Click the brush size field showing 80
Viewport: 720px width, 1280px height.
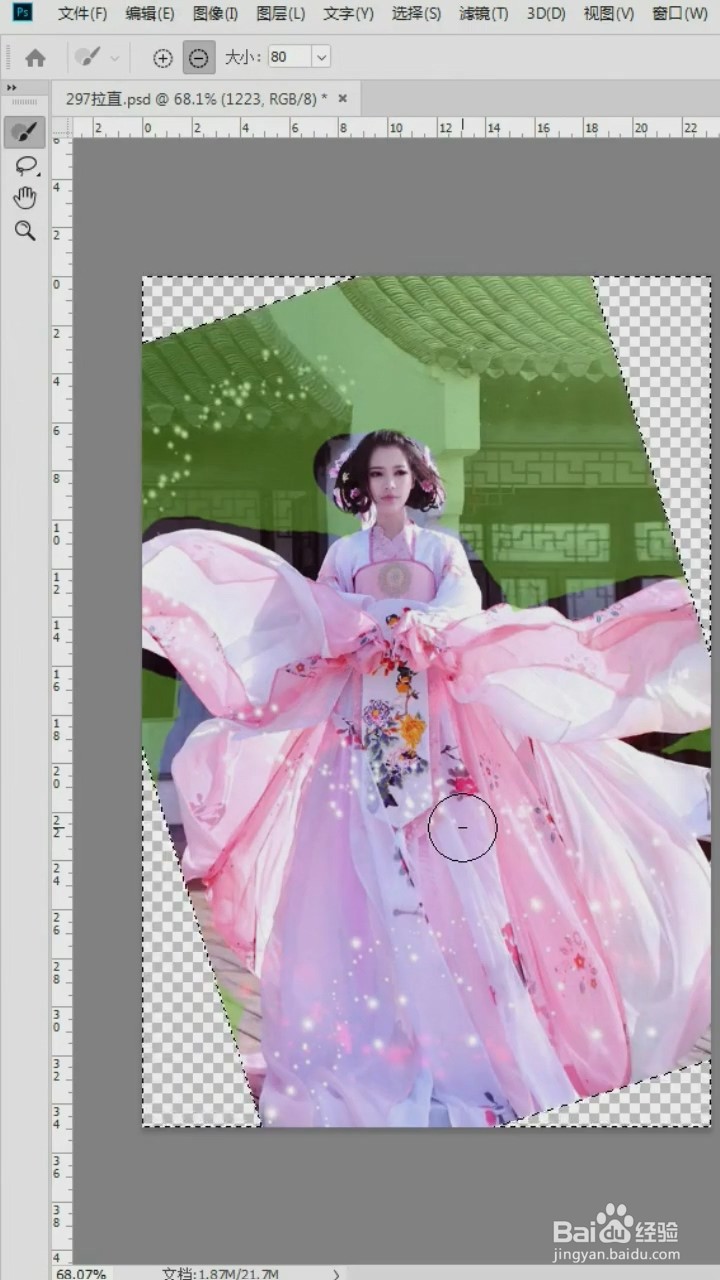pos(289,57)
